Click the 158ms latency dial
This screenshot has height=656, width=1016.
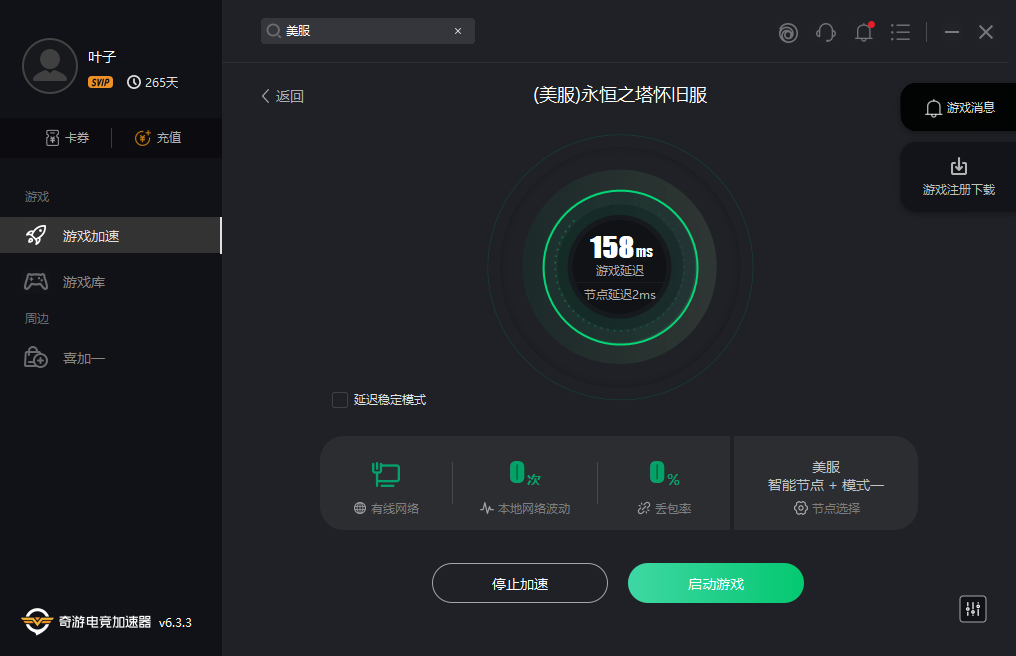pyautogui.click(x=620, y=267)
